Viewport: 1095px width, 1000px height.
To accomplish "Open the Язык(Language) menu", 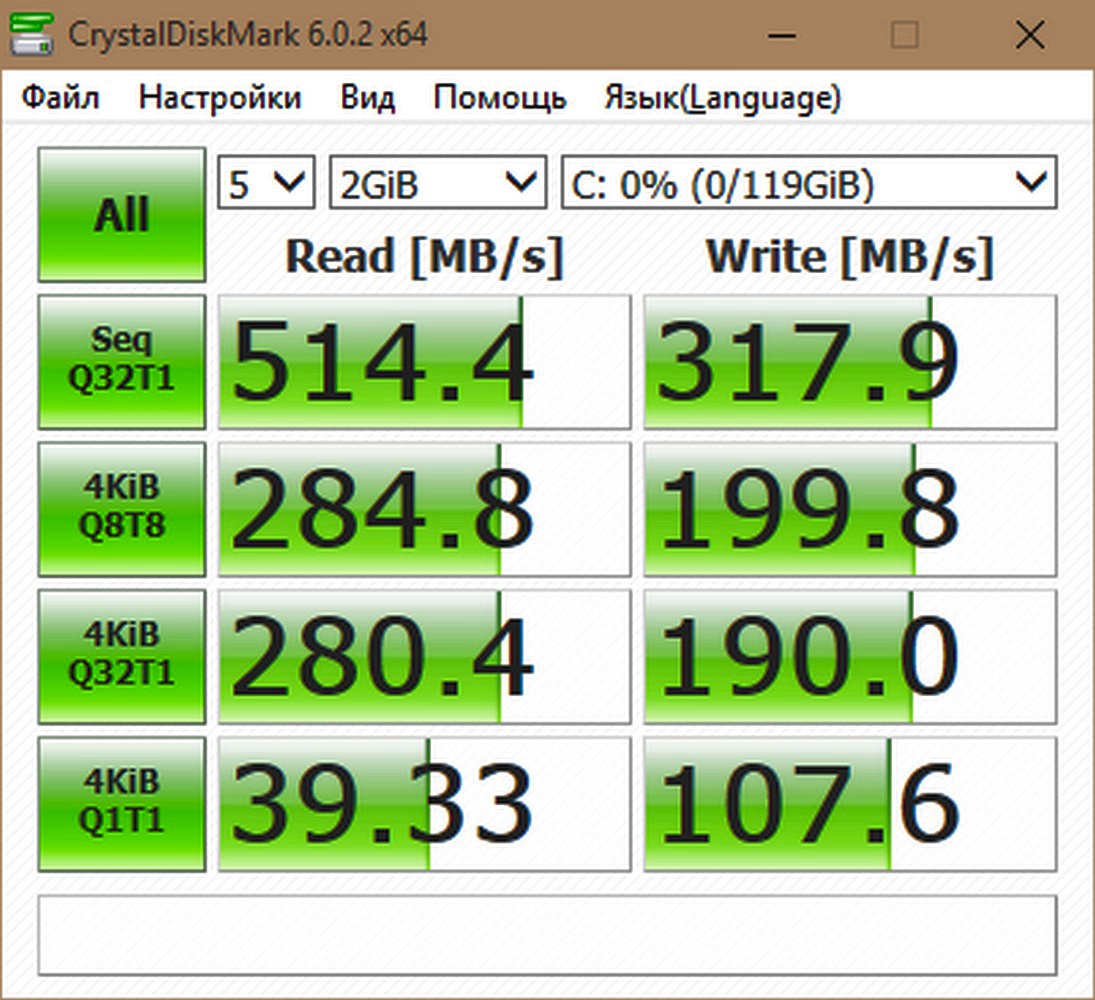I will [x=720, y=97].
